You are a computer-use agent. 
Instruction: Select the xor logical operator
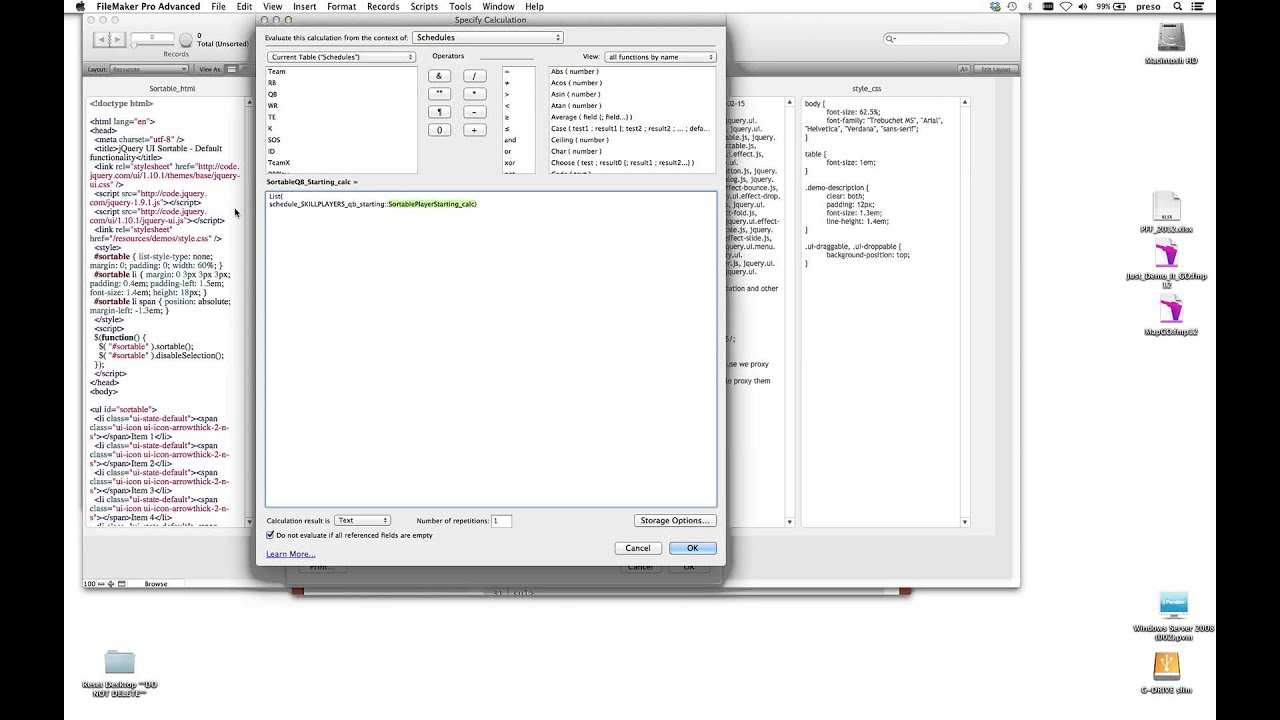point(518,162)
